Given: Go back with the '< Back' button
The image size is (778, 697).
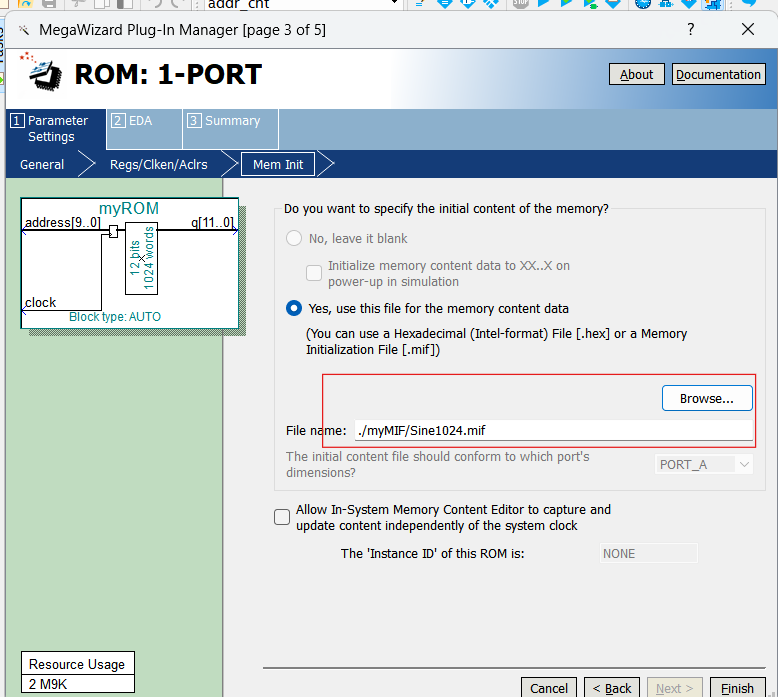Looking at the screenshot, I should [612, 688].
